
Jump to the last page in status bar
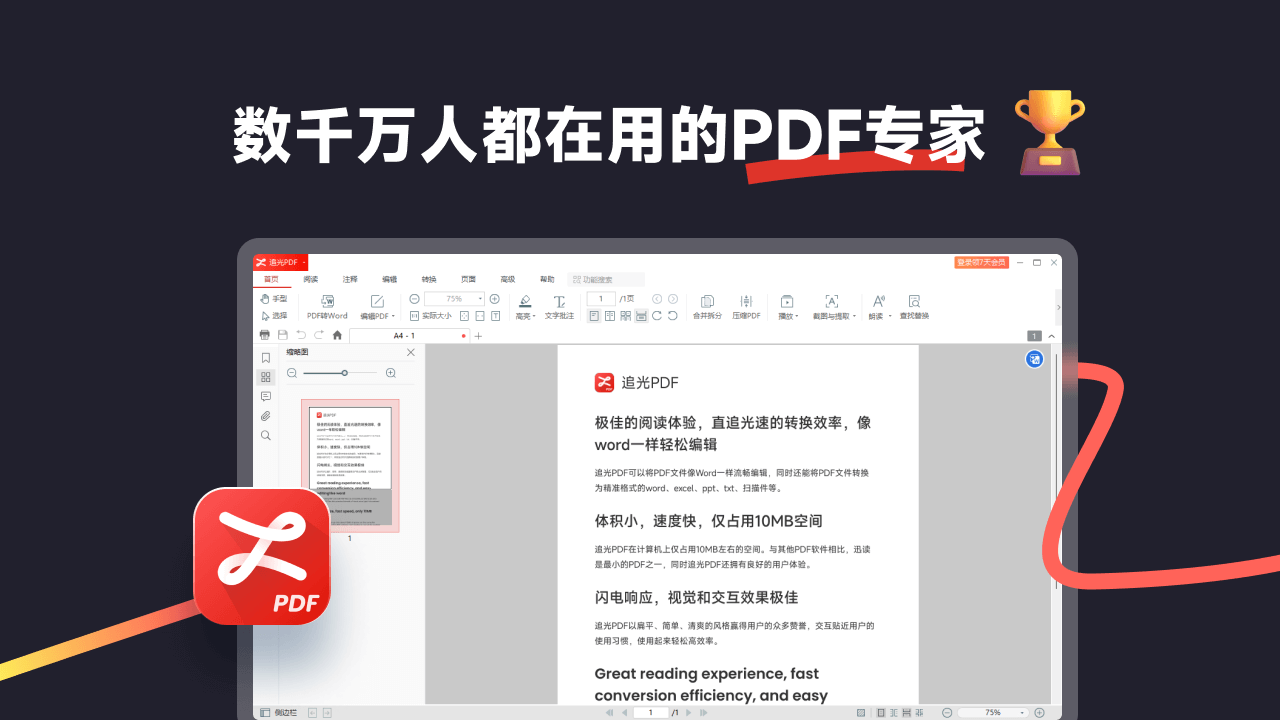pos(703,713)
